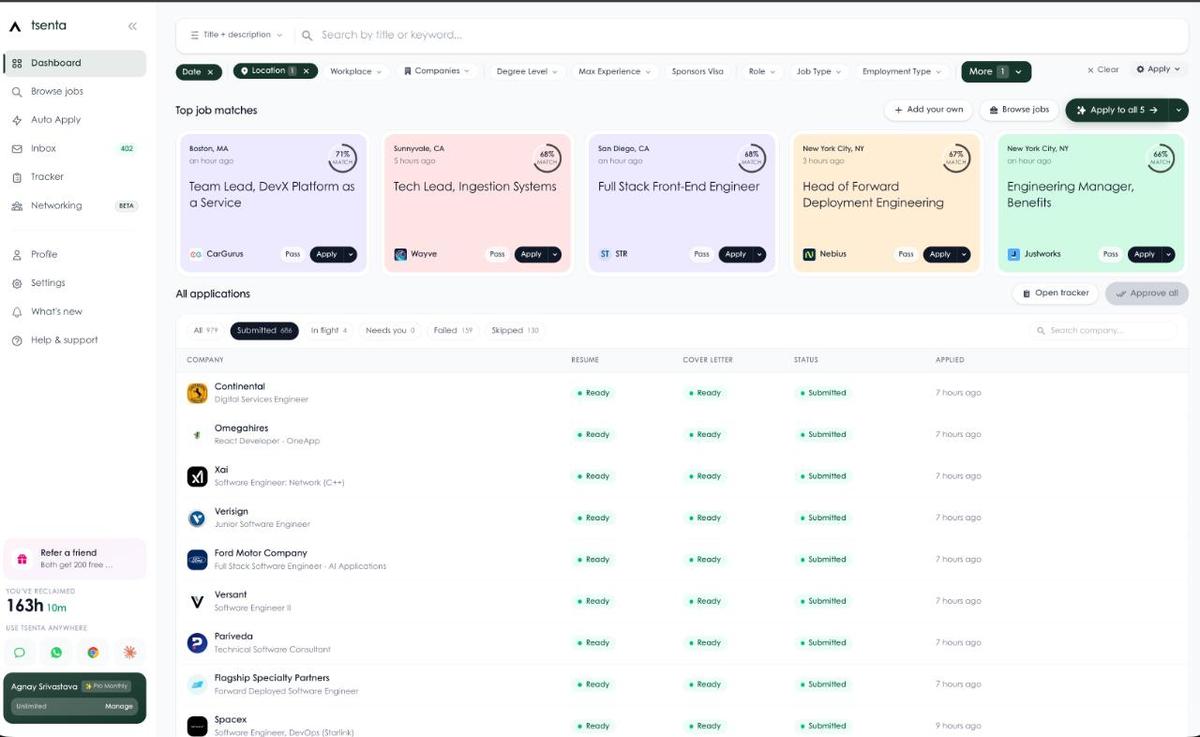The width and height of the screenshot is (1200, 737).
Task: Switch to the Needs you tab
Action: tap(390, 330)
